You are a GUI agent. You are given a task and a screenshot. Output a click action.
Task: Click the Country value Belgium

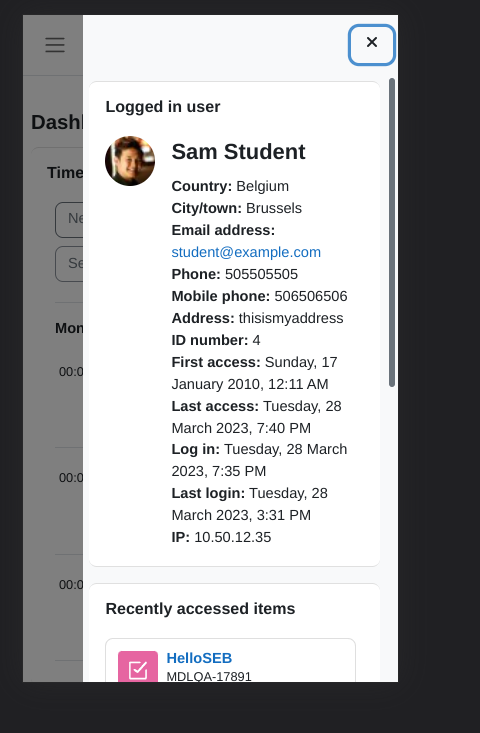[x=263, y=186]
